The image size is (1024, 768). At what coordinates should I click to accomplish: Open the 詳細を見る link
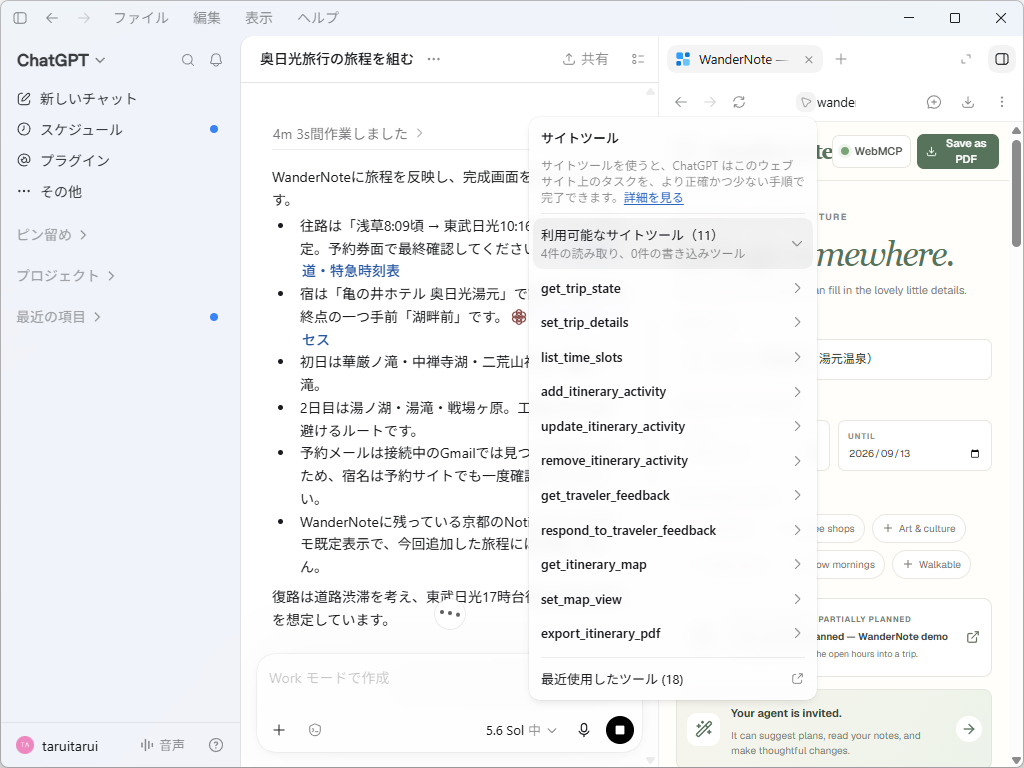click(x=653, y=197)
